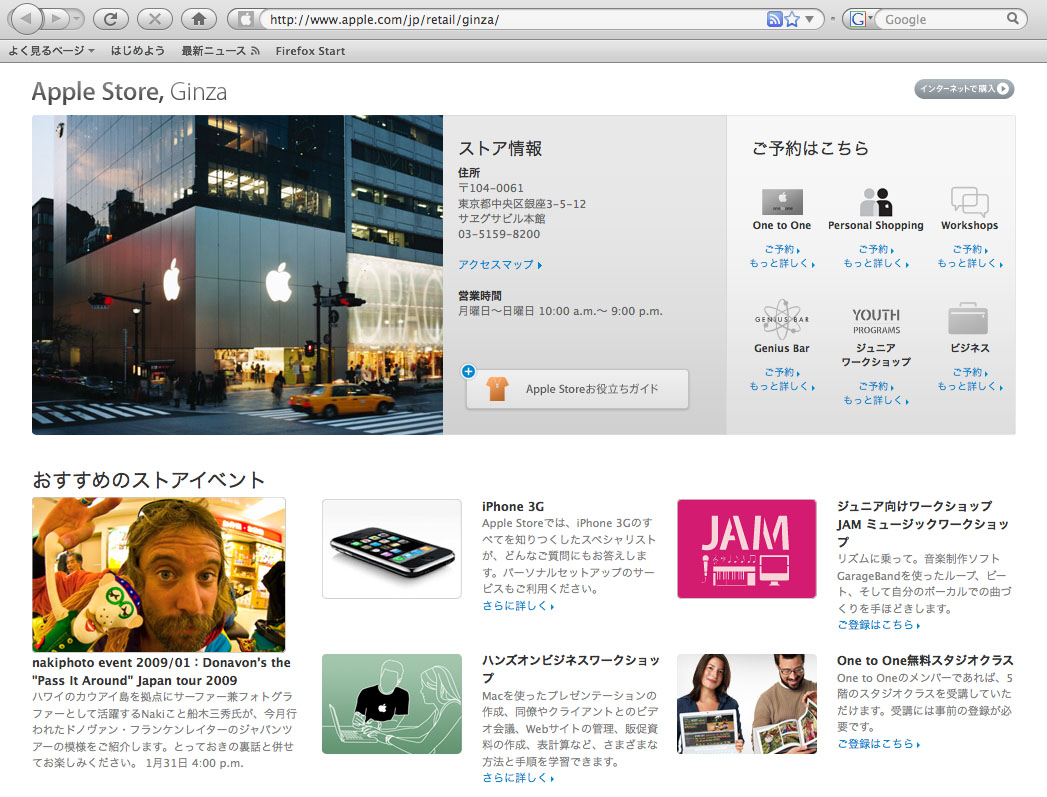Screen dimensions: 1047x797
Task: Click the インターネットで購入 button
Action: pos(964,89)
